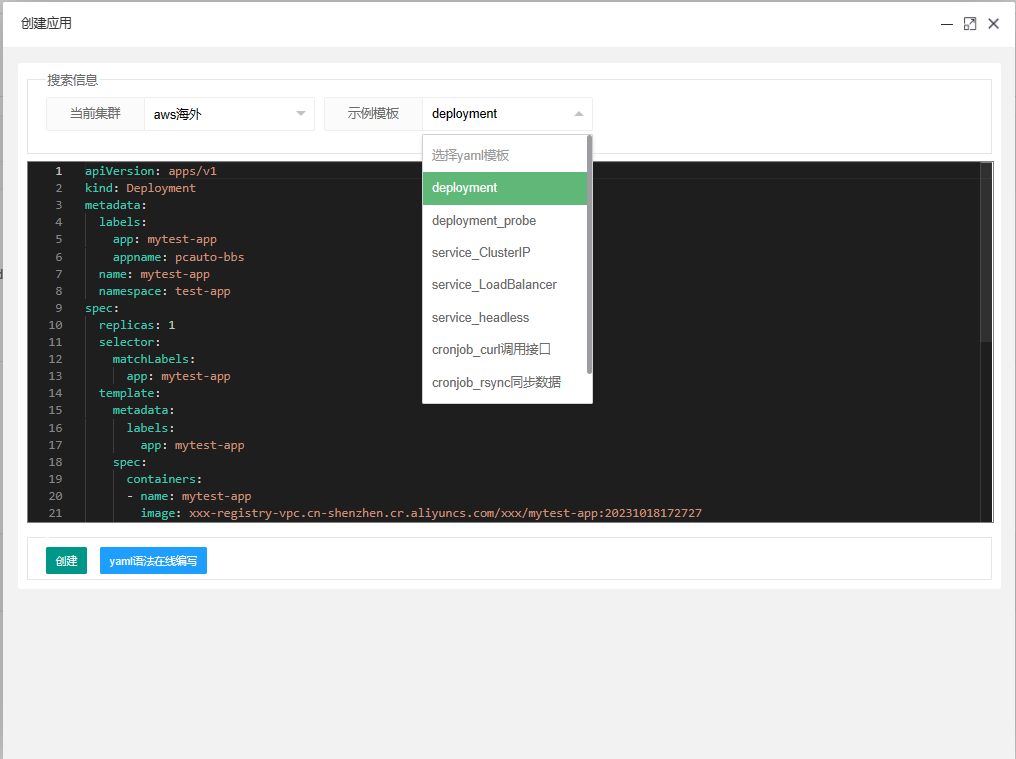Click the 搜索信息 section title
Screen dimensions: 1016x759
point(73,80)
